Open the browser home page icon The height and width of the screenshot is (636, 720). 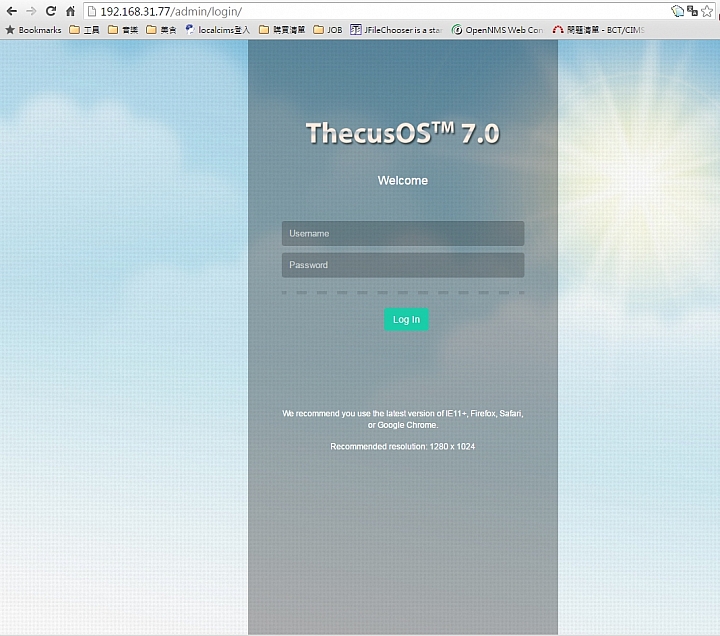(70, 11)
